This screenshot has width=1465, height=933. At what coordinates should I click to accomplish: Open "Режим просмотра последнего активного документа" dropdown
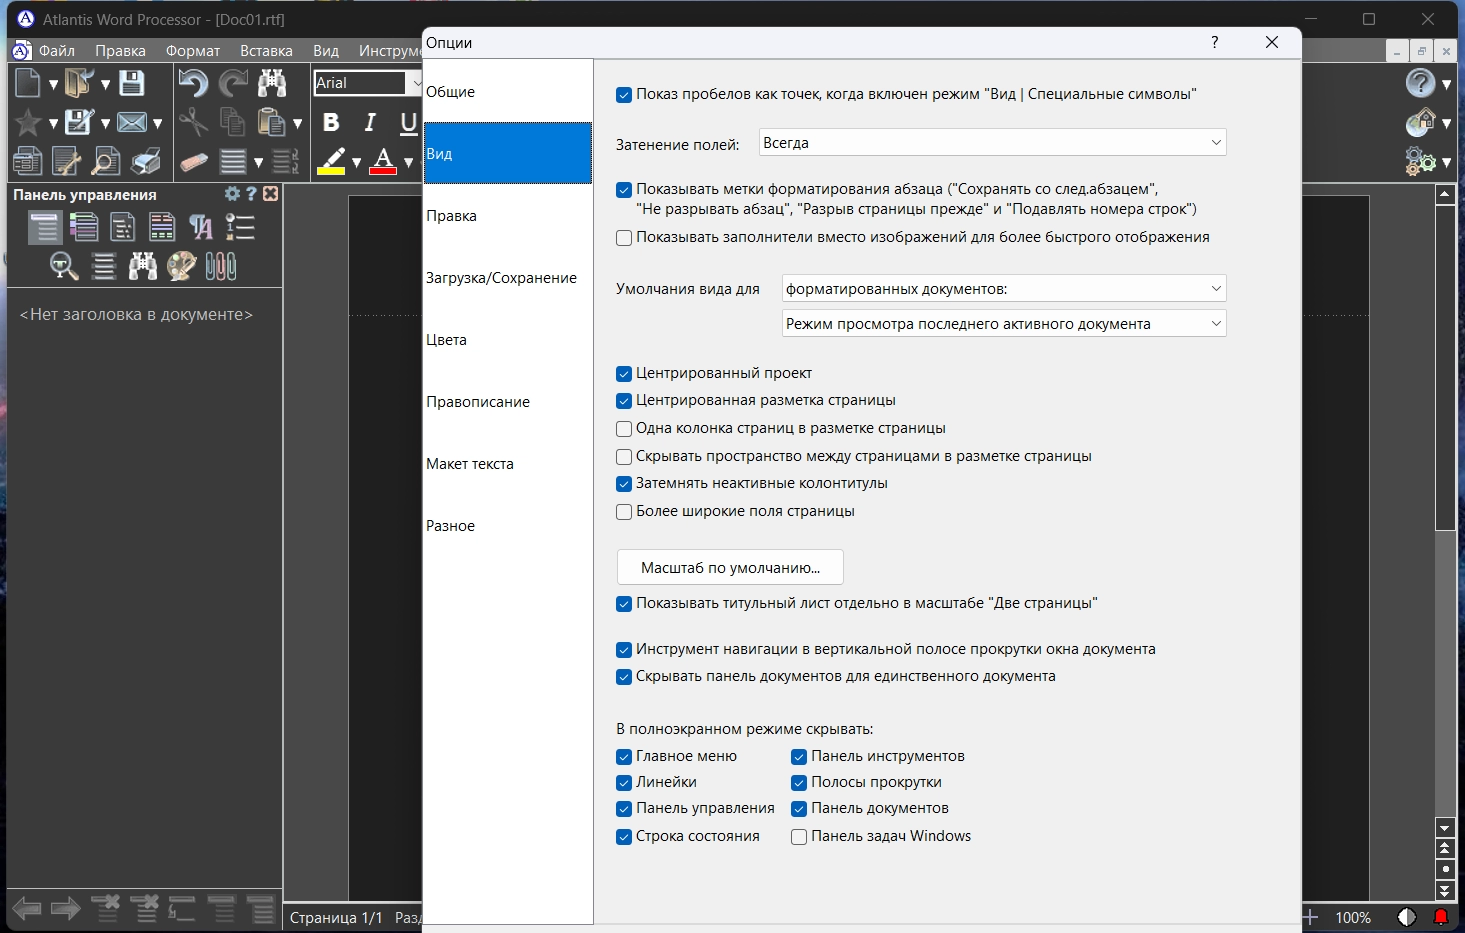[x=1004, y=324]
